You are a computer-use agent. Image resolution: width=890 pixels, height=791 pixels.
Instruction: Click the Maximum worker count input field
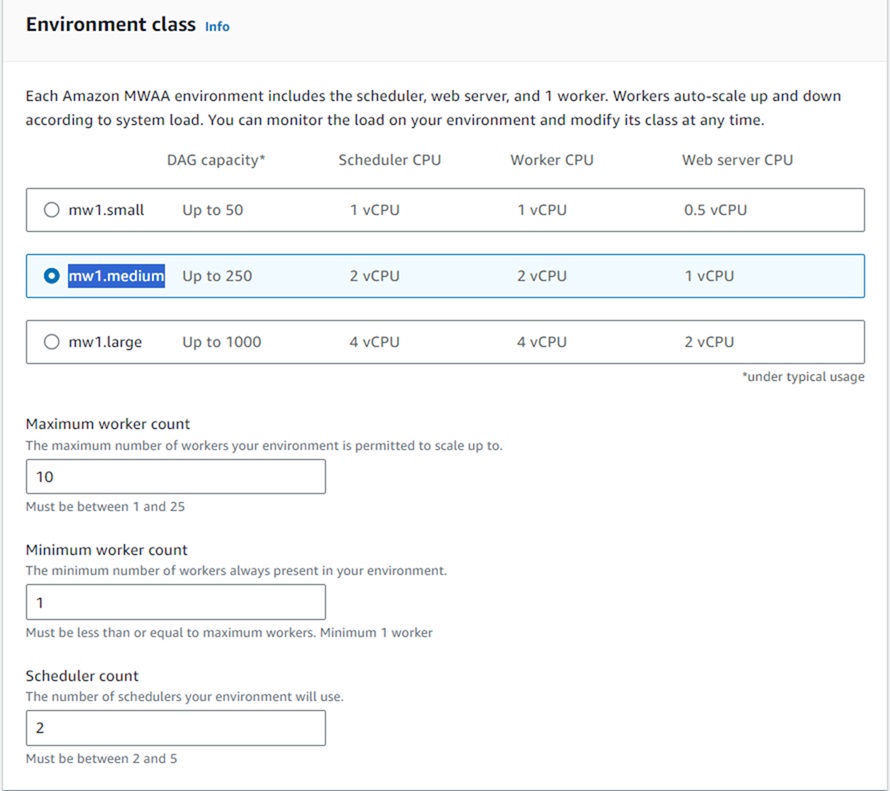coord(176,477)
